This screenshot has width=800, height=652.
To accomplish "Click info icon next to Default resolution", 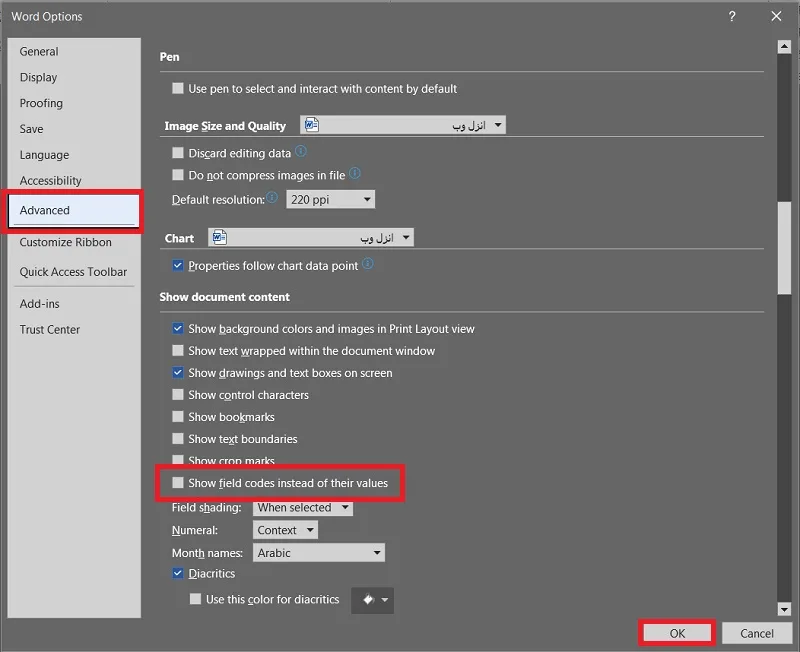I will [x=272, y=197].
